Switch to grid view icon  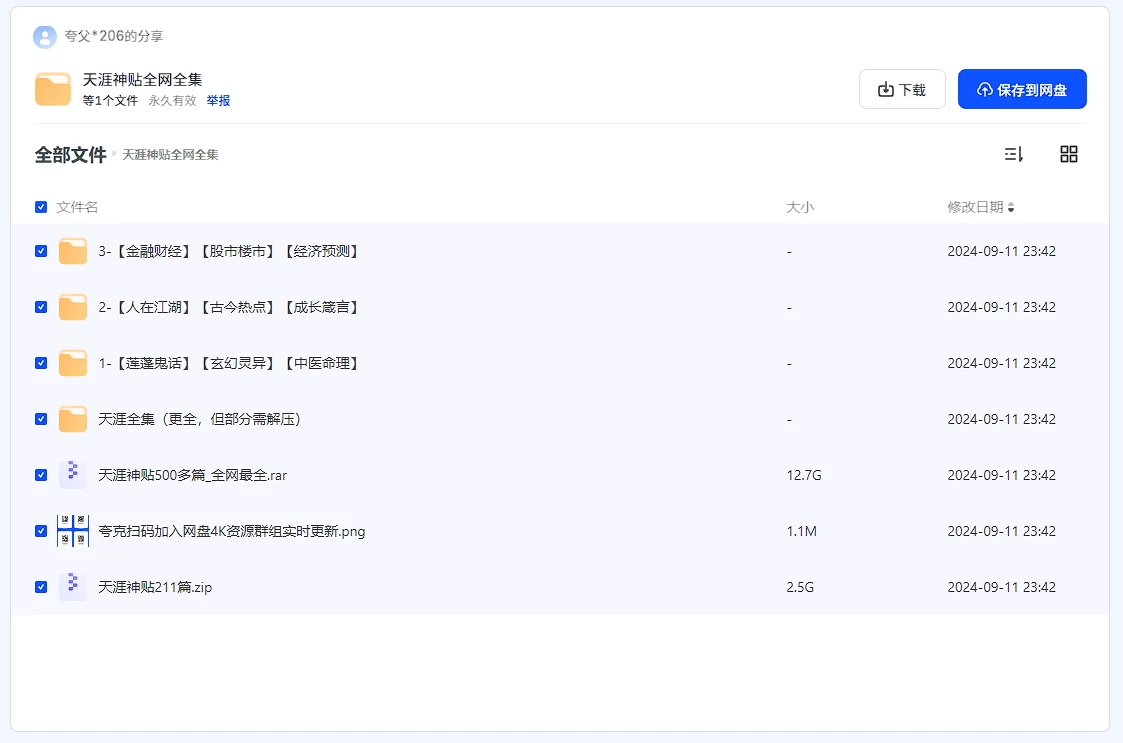(1069, 154)
